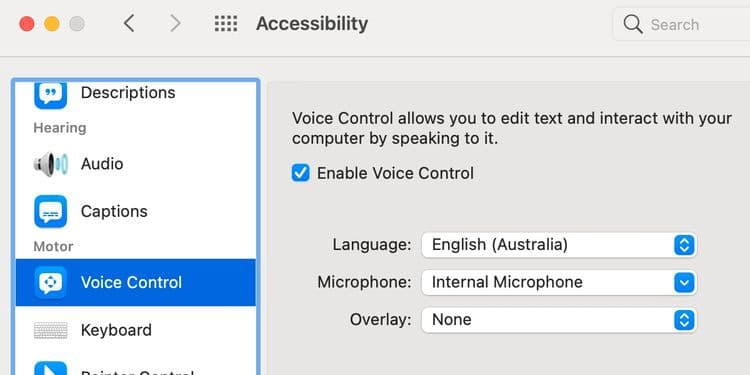Screen dimensions: 750x375
Task: Click the forward navigation chevron
Action: click(176, 23)
